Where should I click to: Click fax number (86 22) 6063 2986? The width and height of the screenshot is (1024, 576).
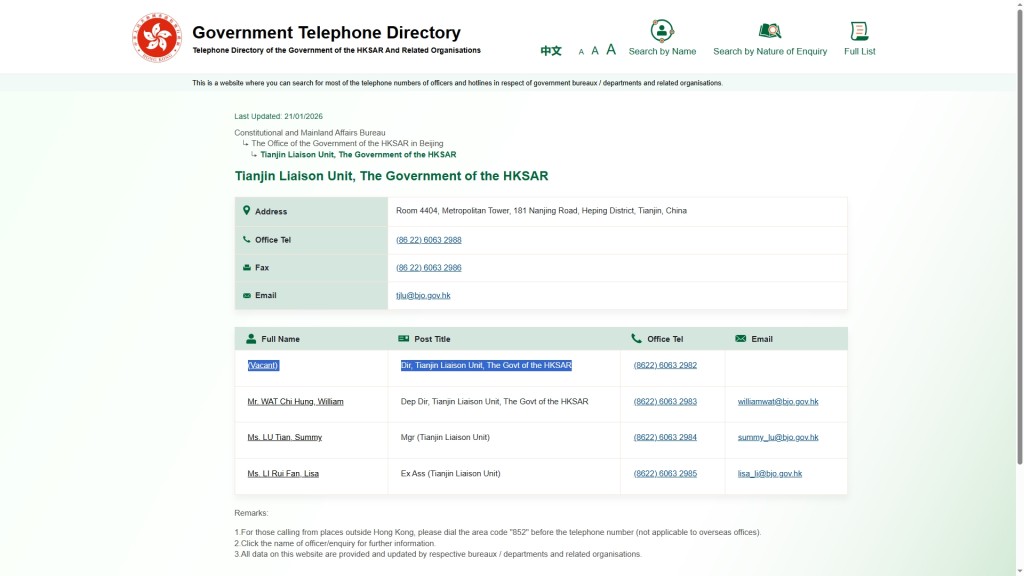[428, 268]
